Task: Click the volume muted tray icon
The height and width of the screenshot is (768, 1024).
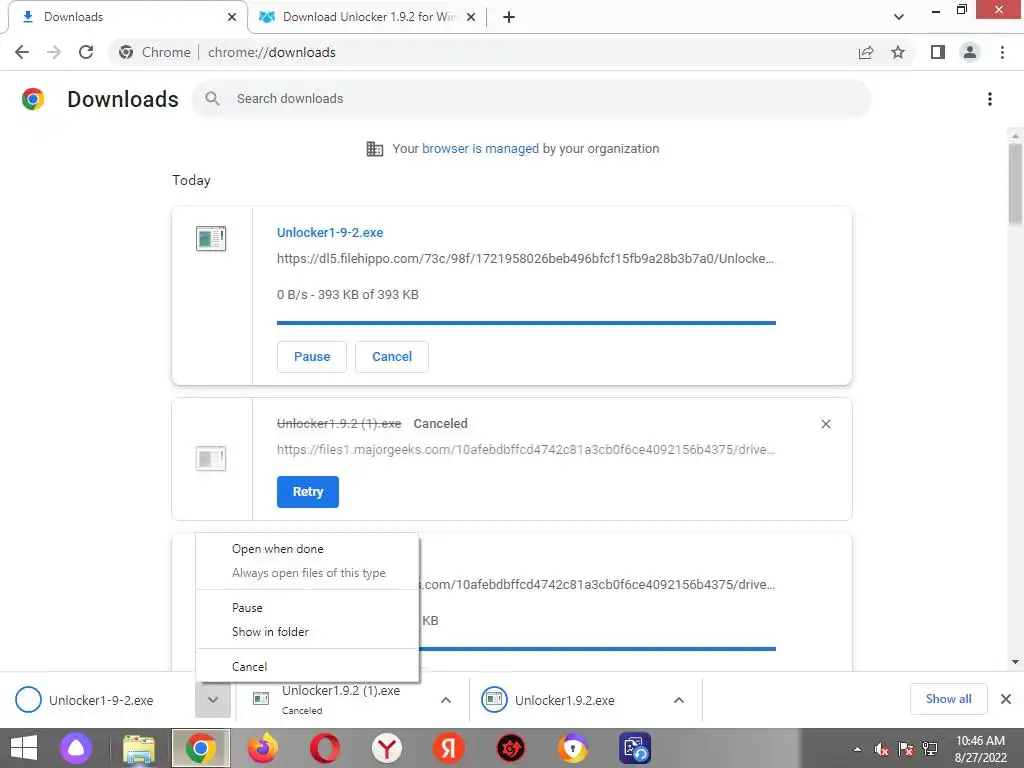Action: [882, 749]
